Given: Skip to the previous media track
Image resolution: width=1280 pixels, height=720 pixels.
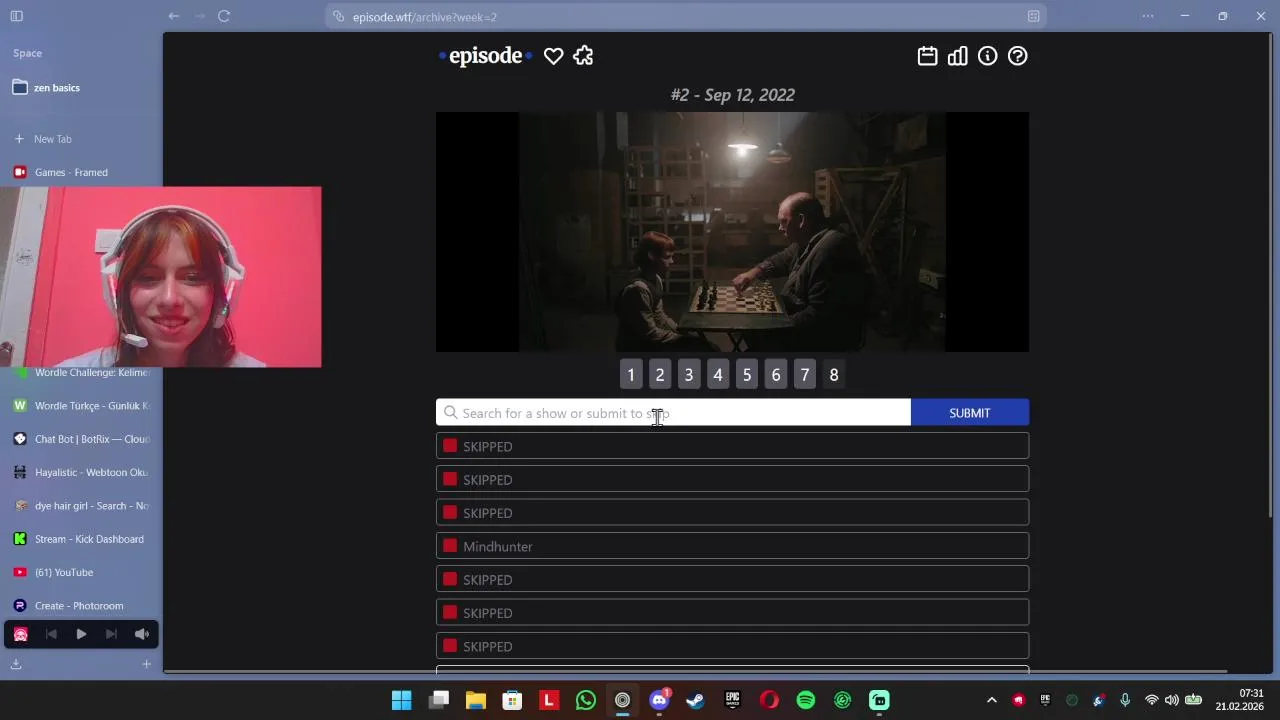Looking at the screenshot, I should click(x=51, y=634).
